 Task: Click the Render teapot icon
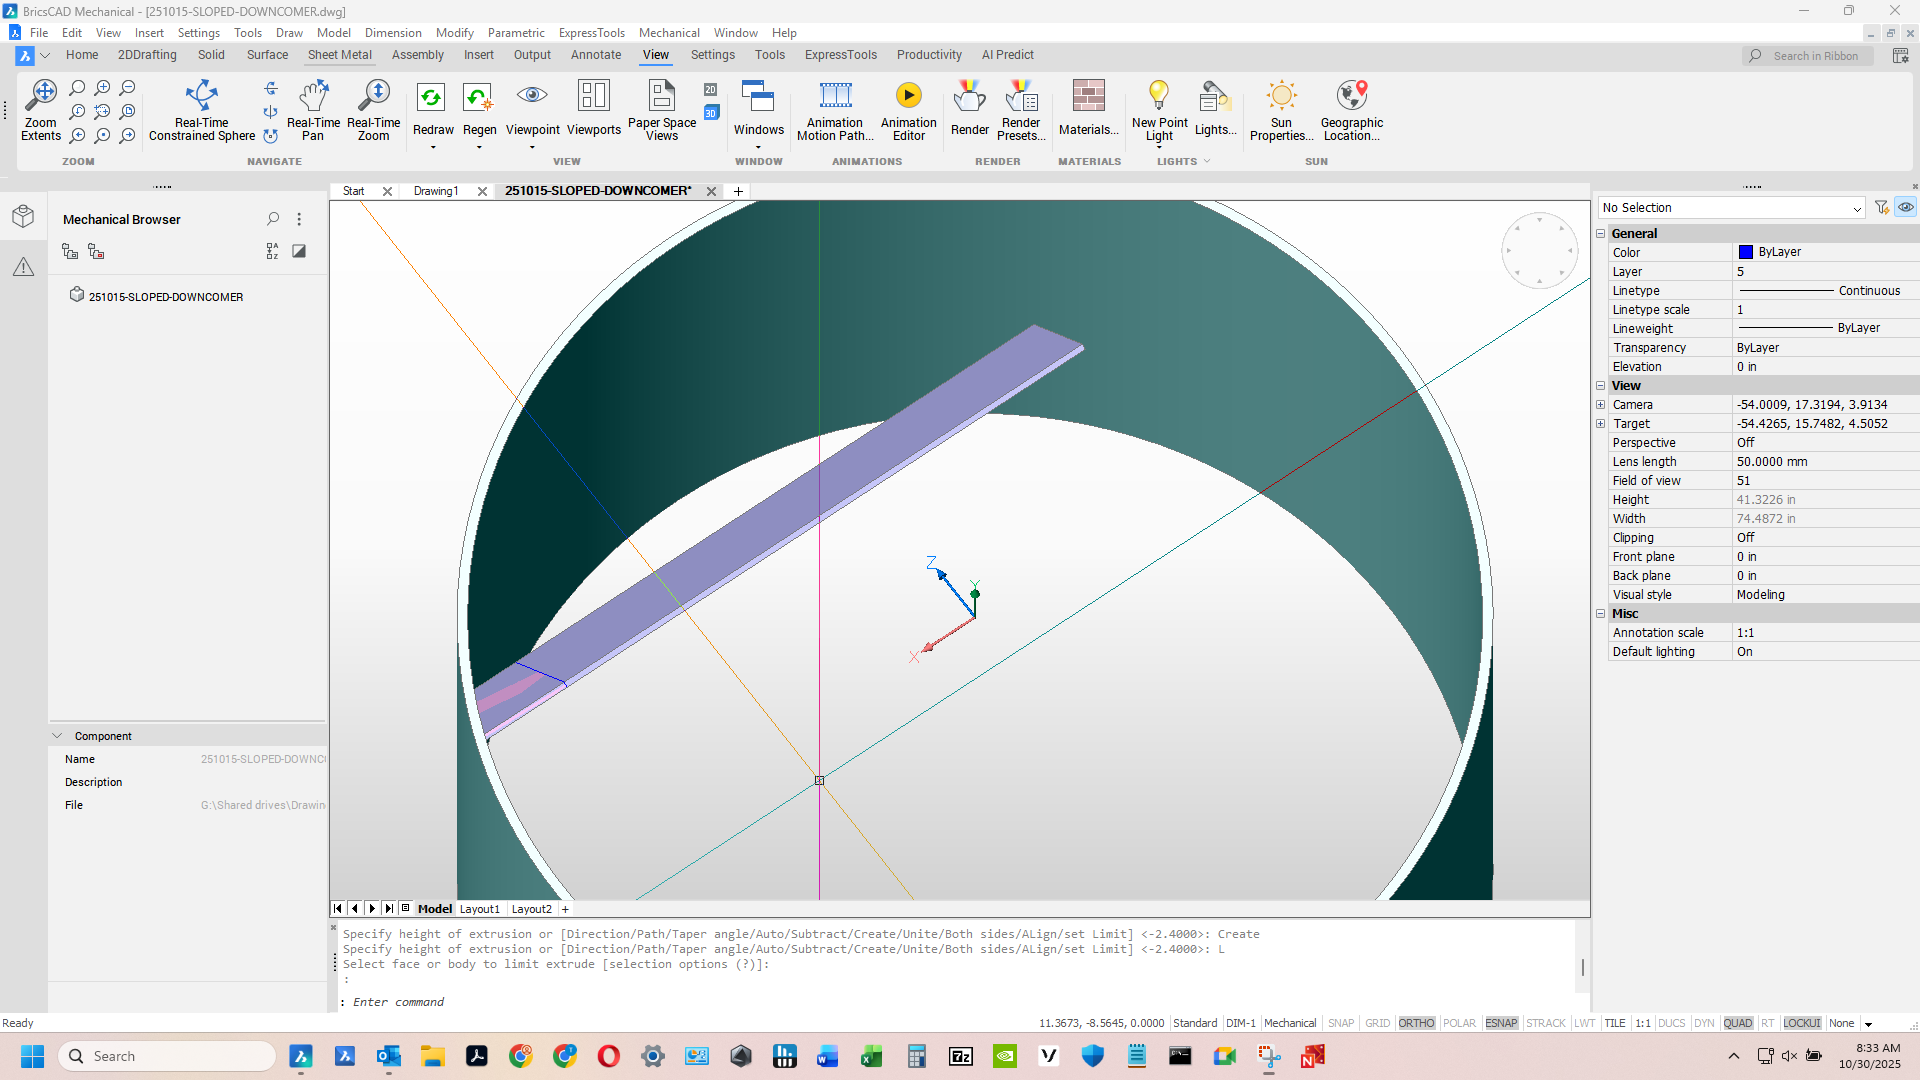(969, 98)
